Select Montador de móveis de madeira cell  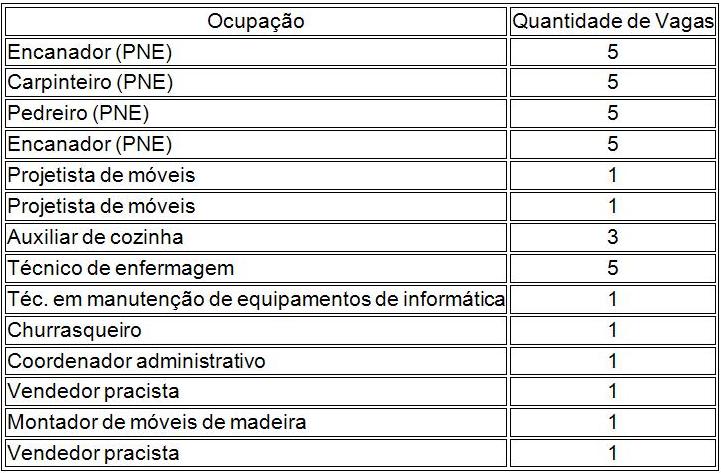pyautogui.click(x=156, y=422)
